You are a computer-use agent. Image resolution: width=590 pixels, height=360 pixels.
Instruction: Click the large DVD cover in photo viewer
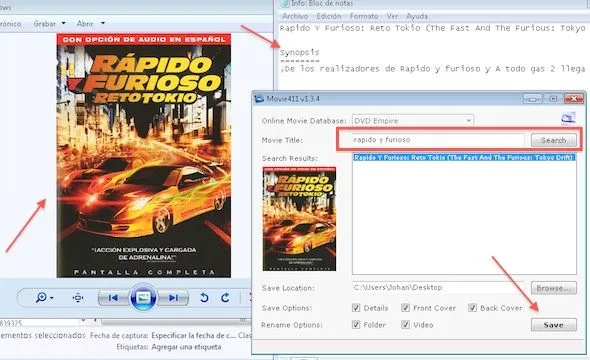[144, 155]
